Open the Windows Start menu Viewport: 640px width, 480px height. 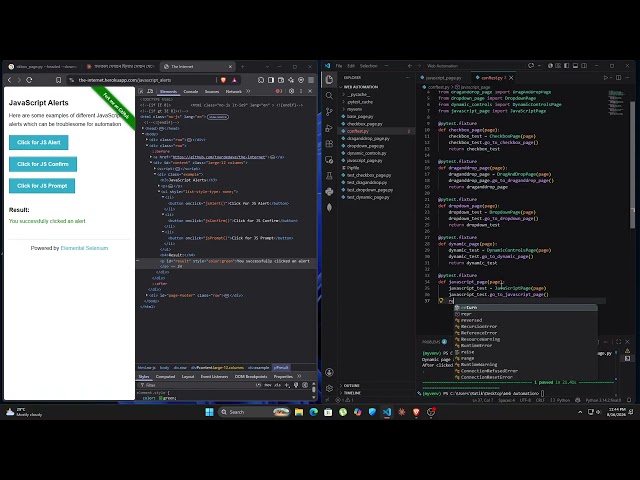coord(209,412)
